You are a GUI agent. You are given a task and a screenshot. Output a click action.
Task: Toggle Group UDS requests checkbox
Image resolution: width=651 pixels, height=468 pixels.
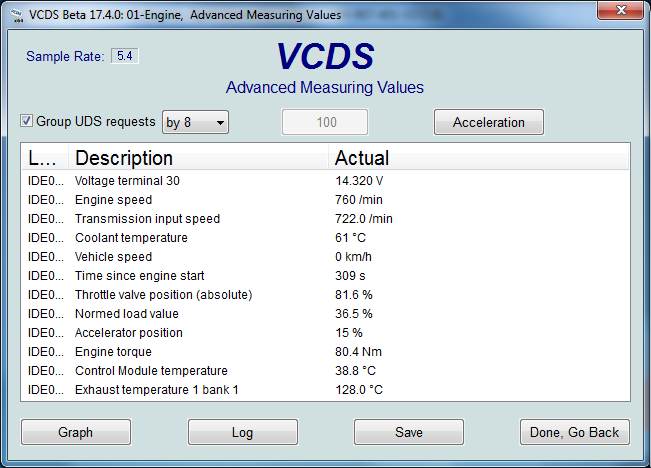(27, 121)
